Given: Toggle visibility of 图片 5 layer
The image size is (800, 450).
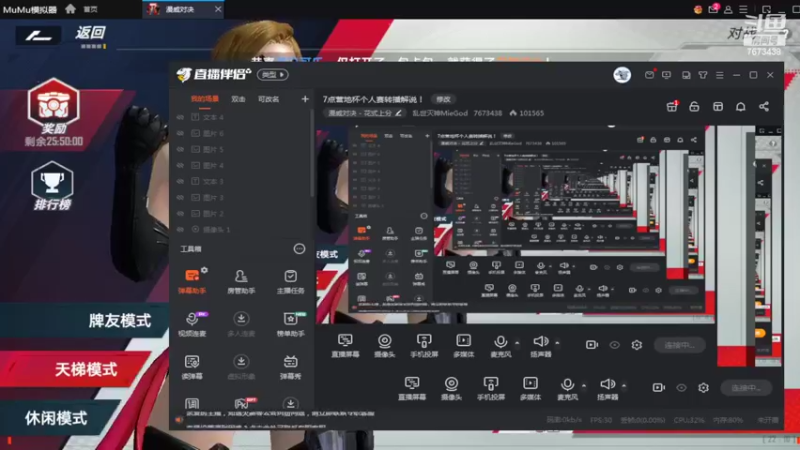Looking at the screenshot, I should pyautogui.click(x=180, y=149).
